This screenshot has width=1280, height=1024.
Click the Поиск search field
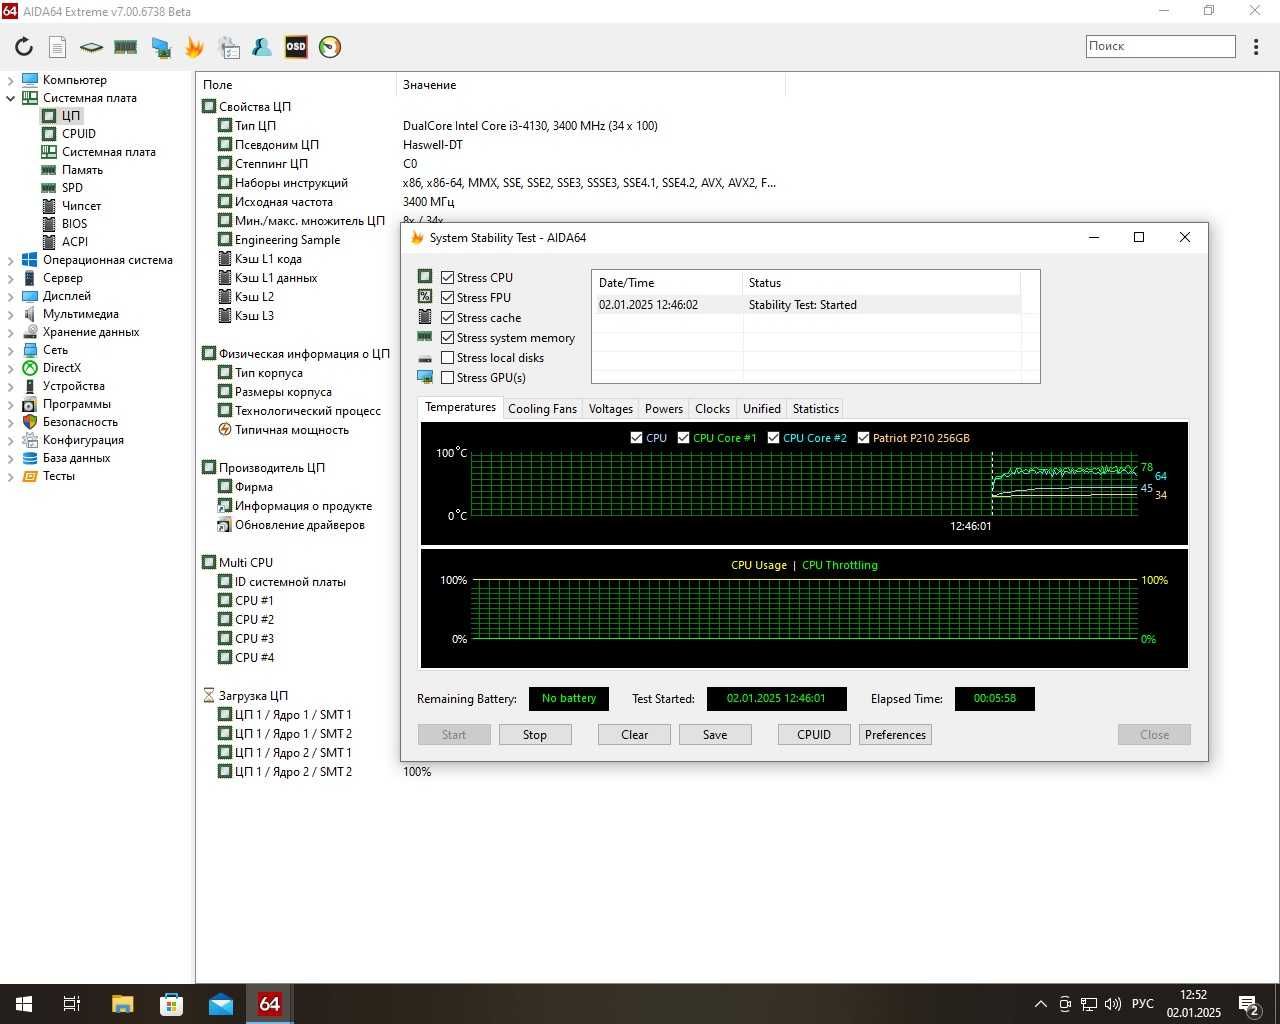[1160, 46]
